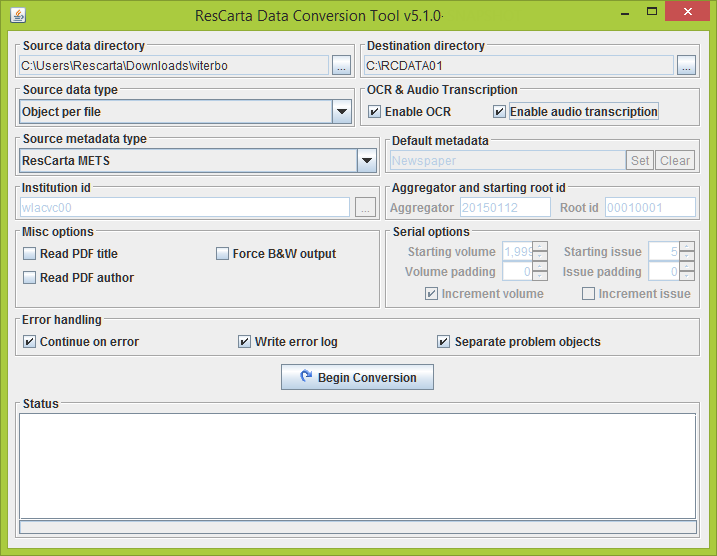Browse for source data directory

pos(341,65)
